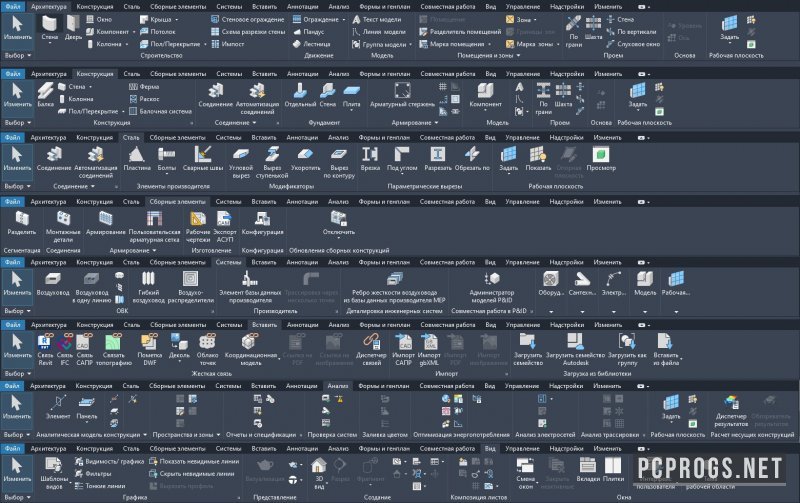Expand Армирование panel dropdown in Конструкция ribbon
This screenshot has height=503, width=800.
436,122
